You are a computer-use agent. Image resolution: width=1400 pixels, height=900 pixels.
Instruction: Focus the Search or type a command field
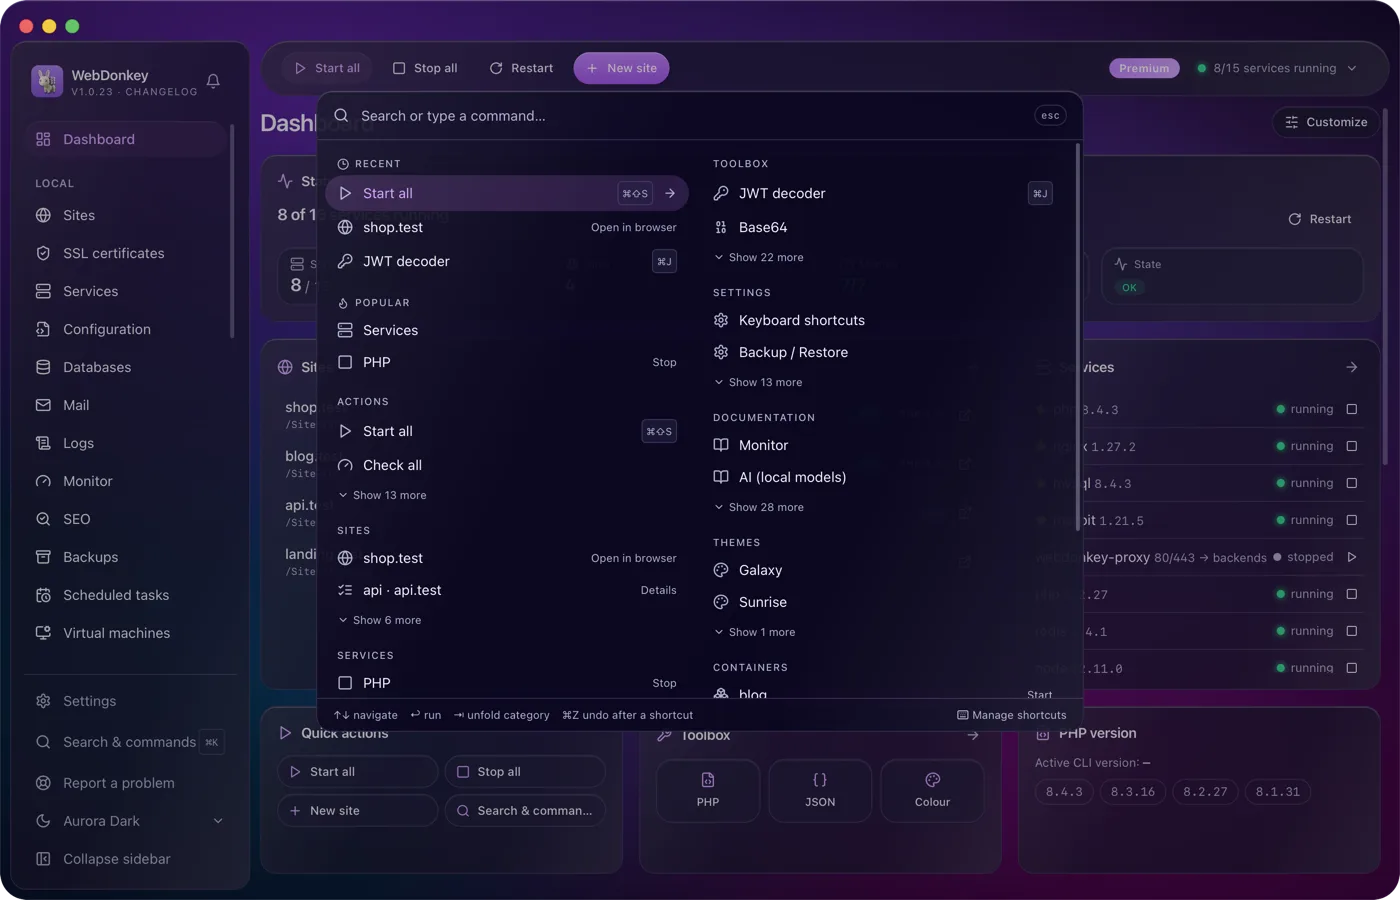(x=690, y=116)
